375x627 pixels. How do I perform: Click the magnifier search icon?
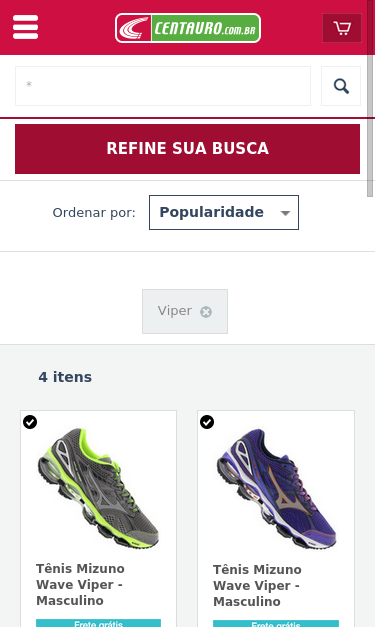pos(341,86)
